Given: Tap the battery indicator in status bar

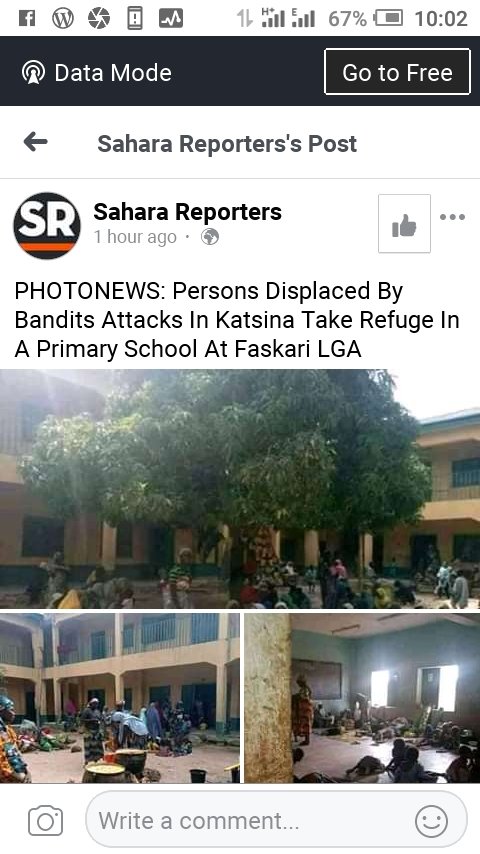Looking at the screenshot, I should point(388,19).
